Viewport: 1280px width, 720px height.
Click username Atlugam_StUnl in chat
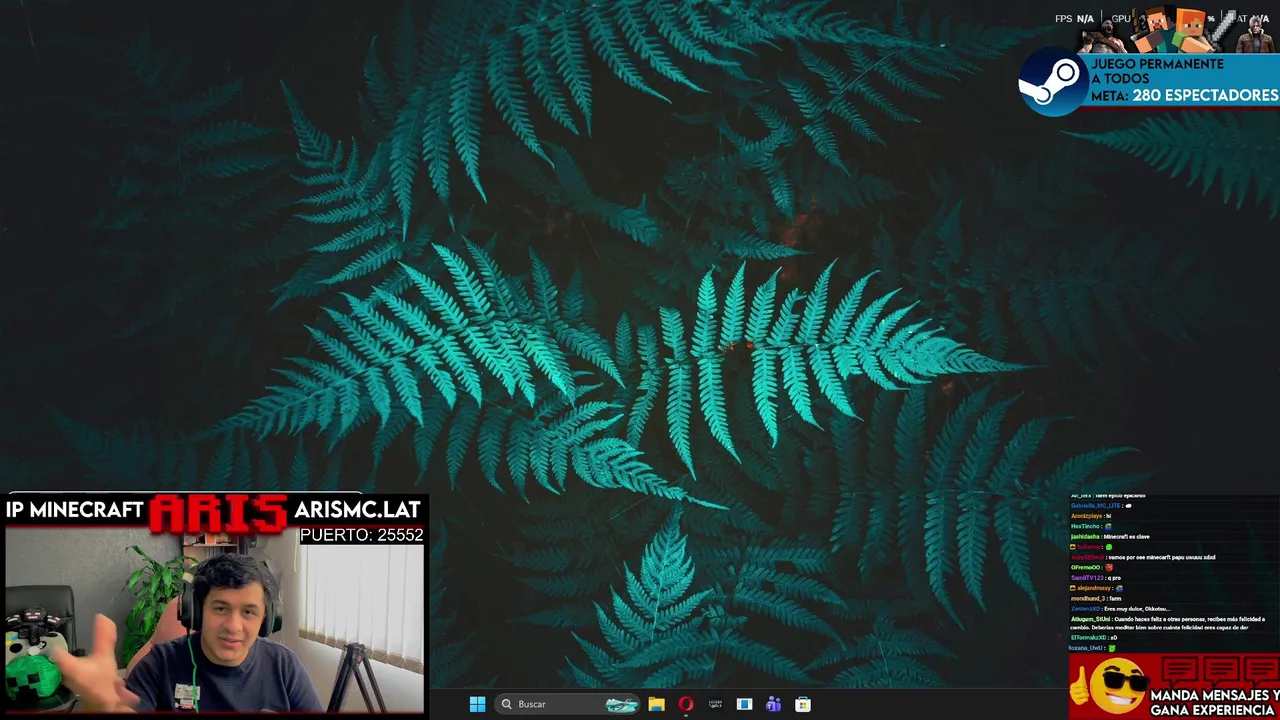tap(1090, 619)
